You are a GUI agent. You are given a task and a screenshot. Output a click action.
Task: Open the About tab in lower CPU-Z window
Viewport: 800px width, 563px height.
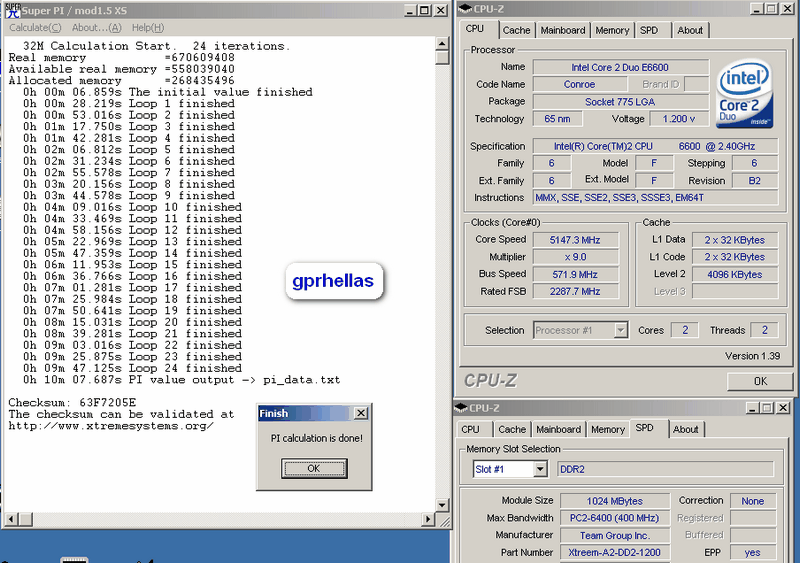point(686,429)
